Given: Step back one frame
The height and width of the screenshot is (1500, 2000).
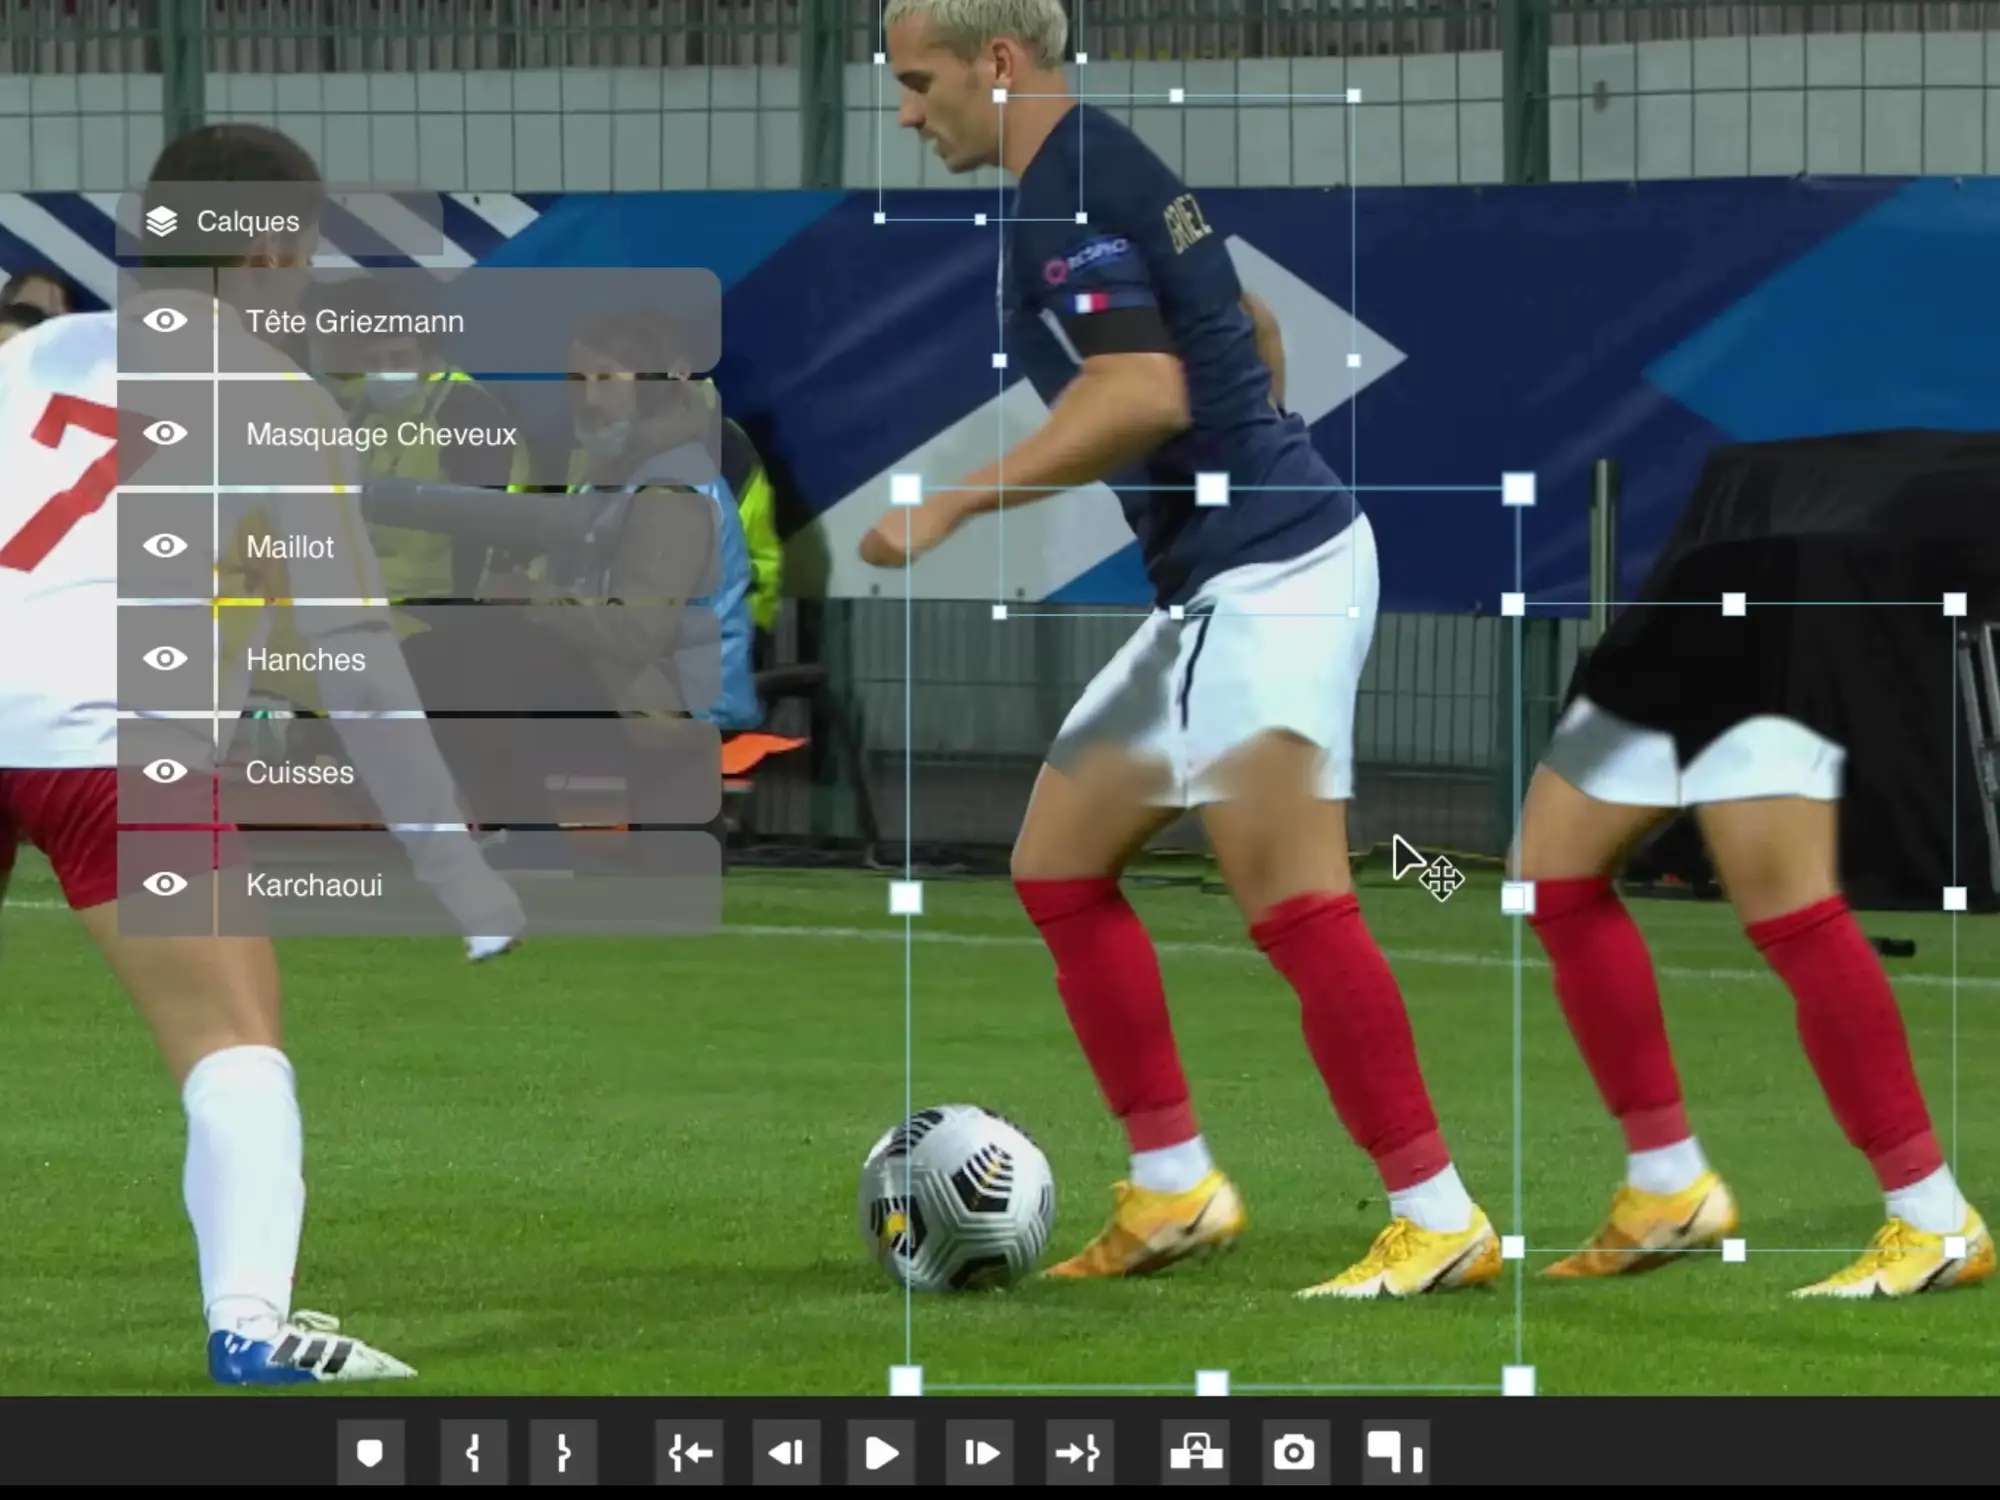Looking at the screenshot, I should (x=786, y=1452).
